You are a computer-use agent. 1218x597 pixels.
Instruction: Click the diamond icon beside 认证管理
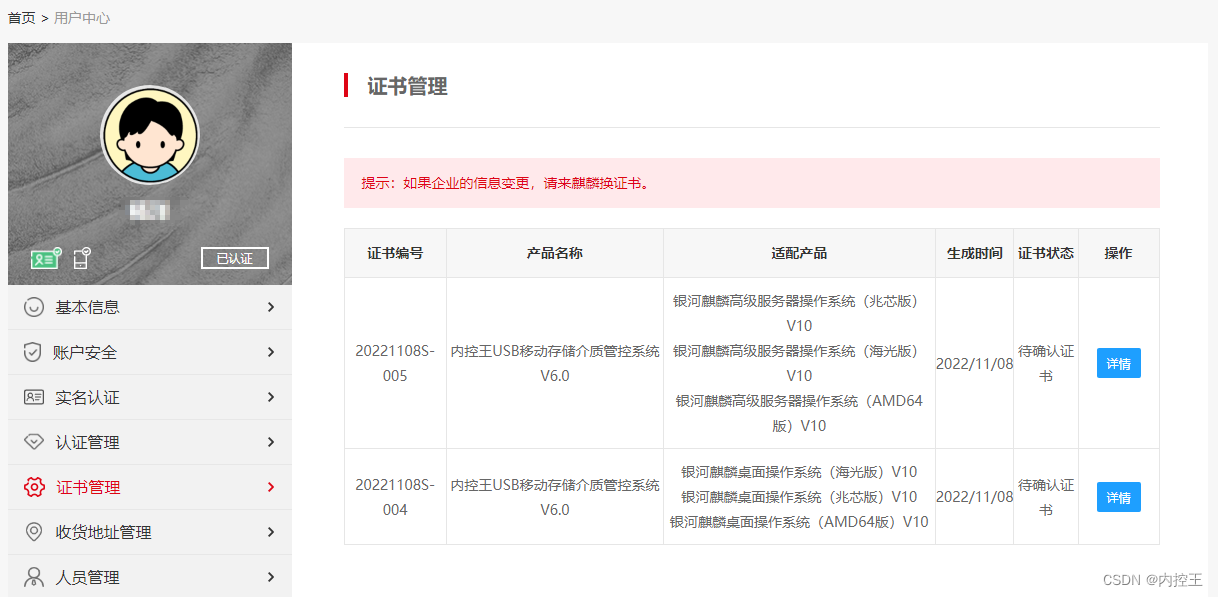click(34, 442)
